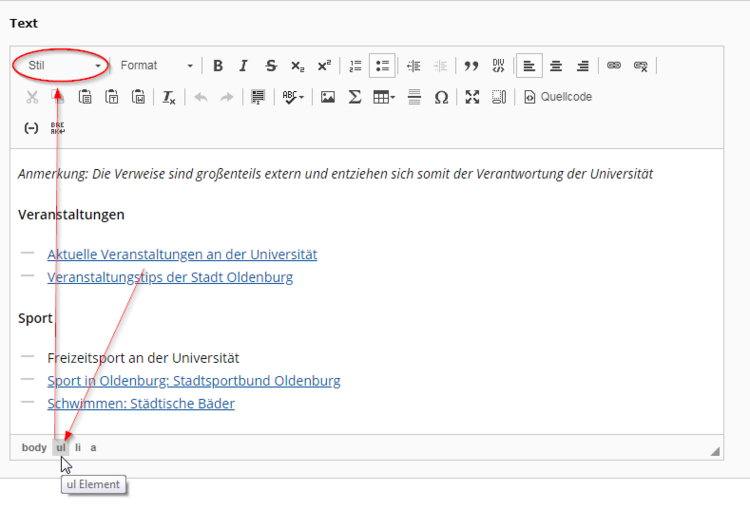
Task: Insert a special character
Action: tap(441, 97)
